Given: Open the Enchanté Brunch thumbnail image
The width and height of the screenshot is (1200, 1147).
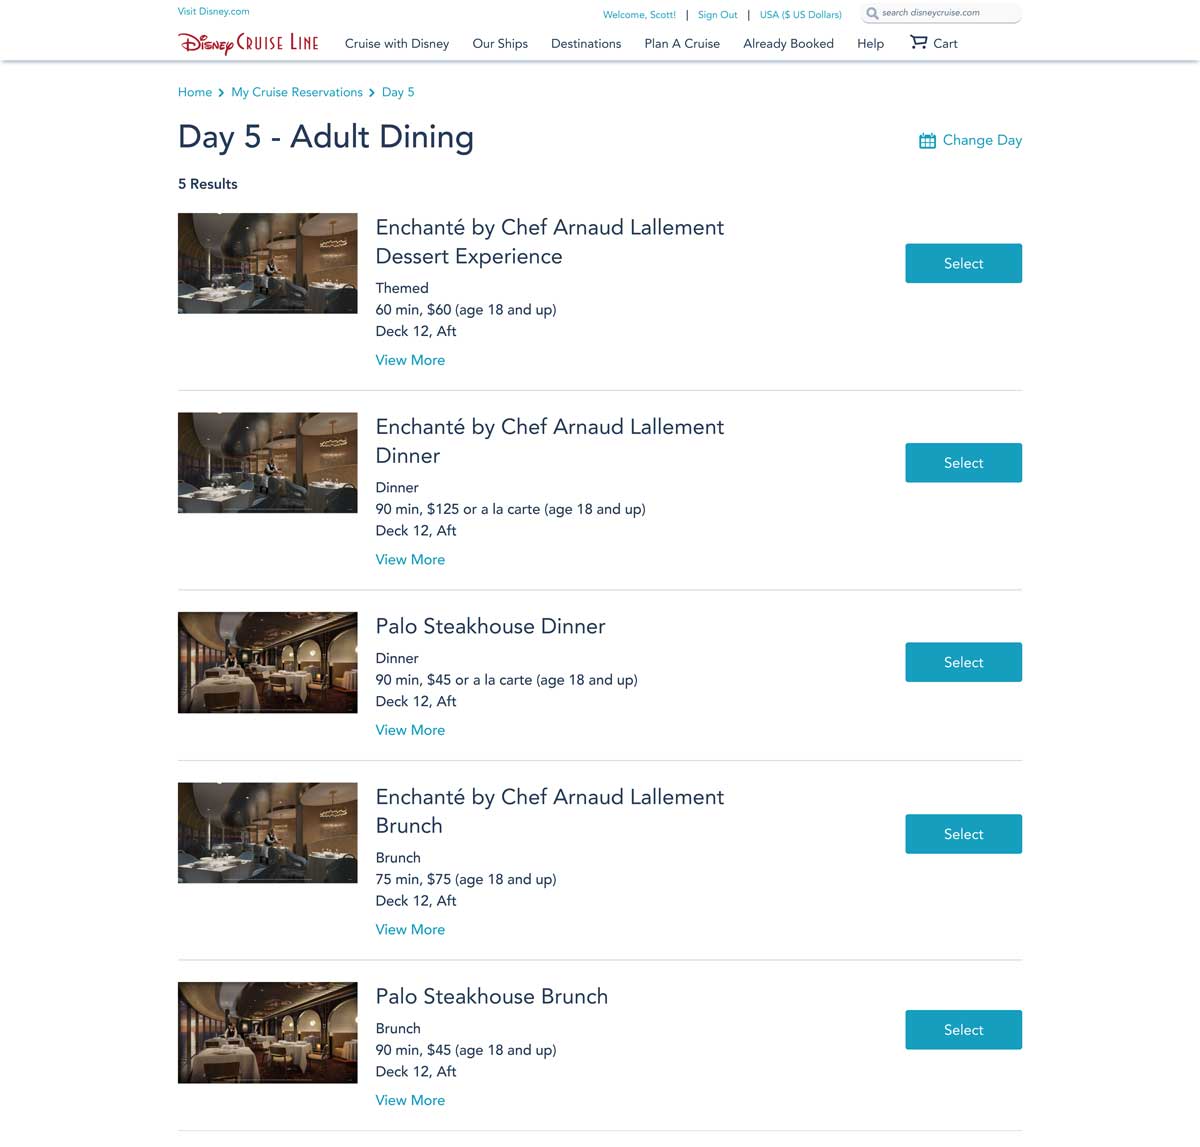Looking at the screenshot, I should tap(267, 833).
